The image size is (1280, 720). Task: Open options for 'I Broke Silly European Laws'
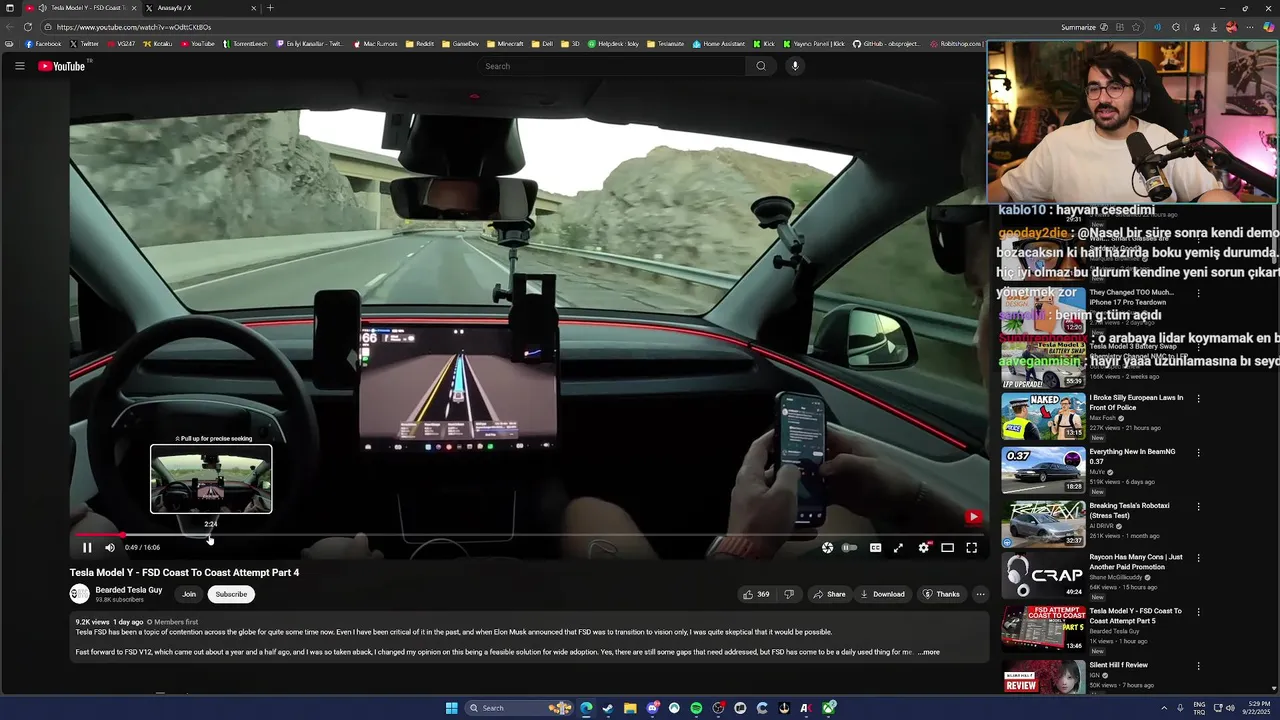pyautogui.click(x=1198, y=399)
